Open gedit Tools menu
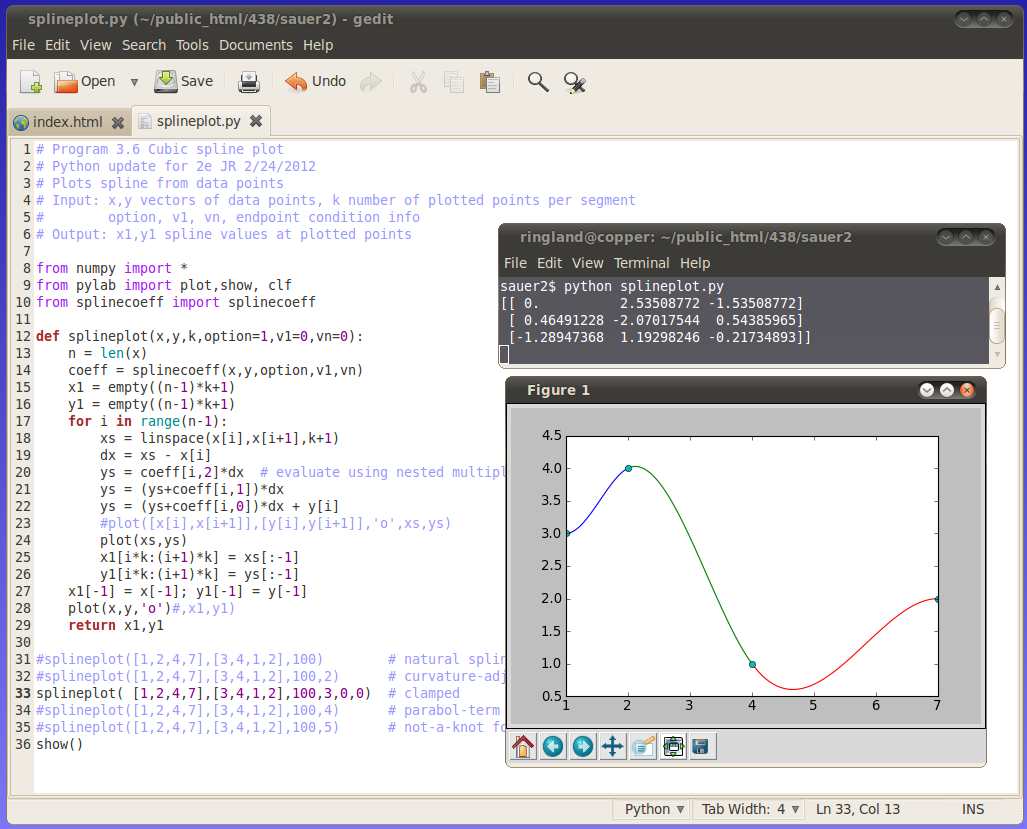 tap(192, 45)
